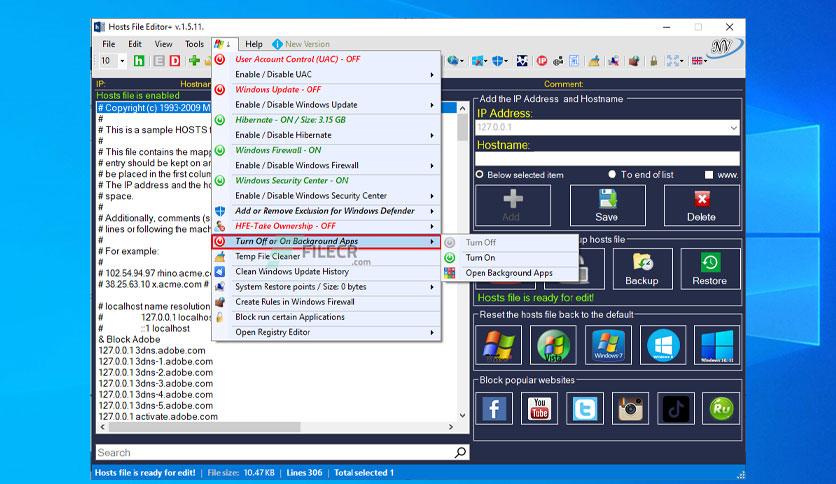The width and height of the screenshot is (836, 484).
Task: Select 'To end of list' radio button
Action: pyautogui.click(x=612, y=174)
